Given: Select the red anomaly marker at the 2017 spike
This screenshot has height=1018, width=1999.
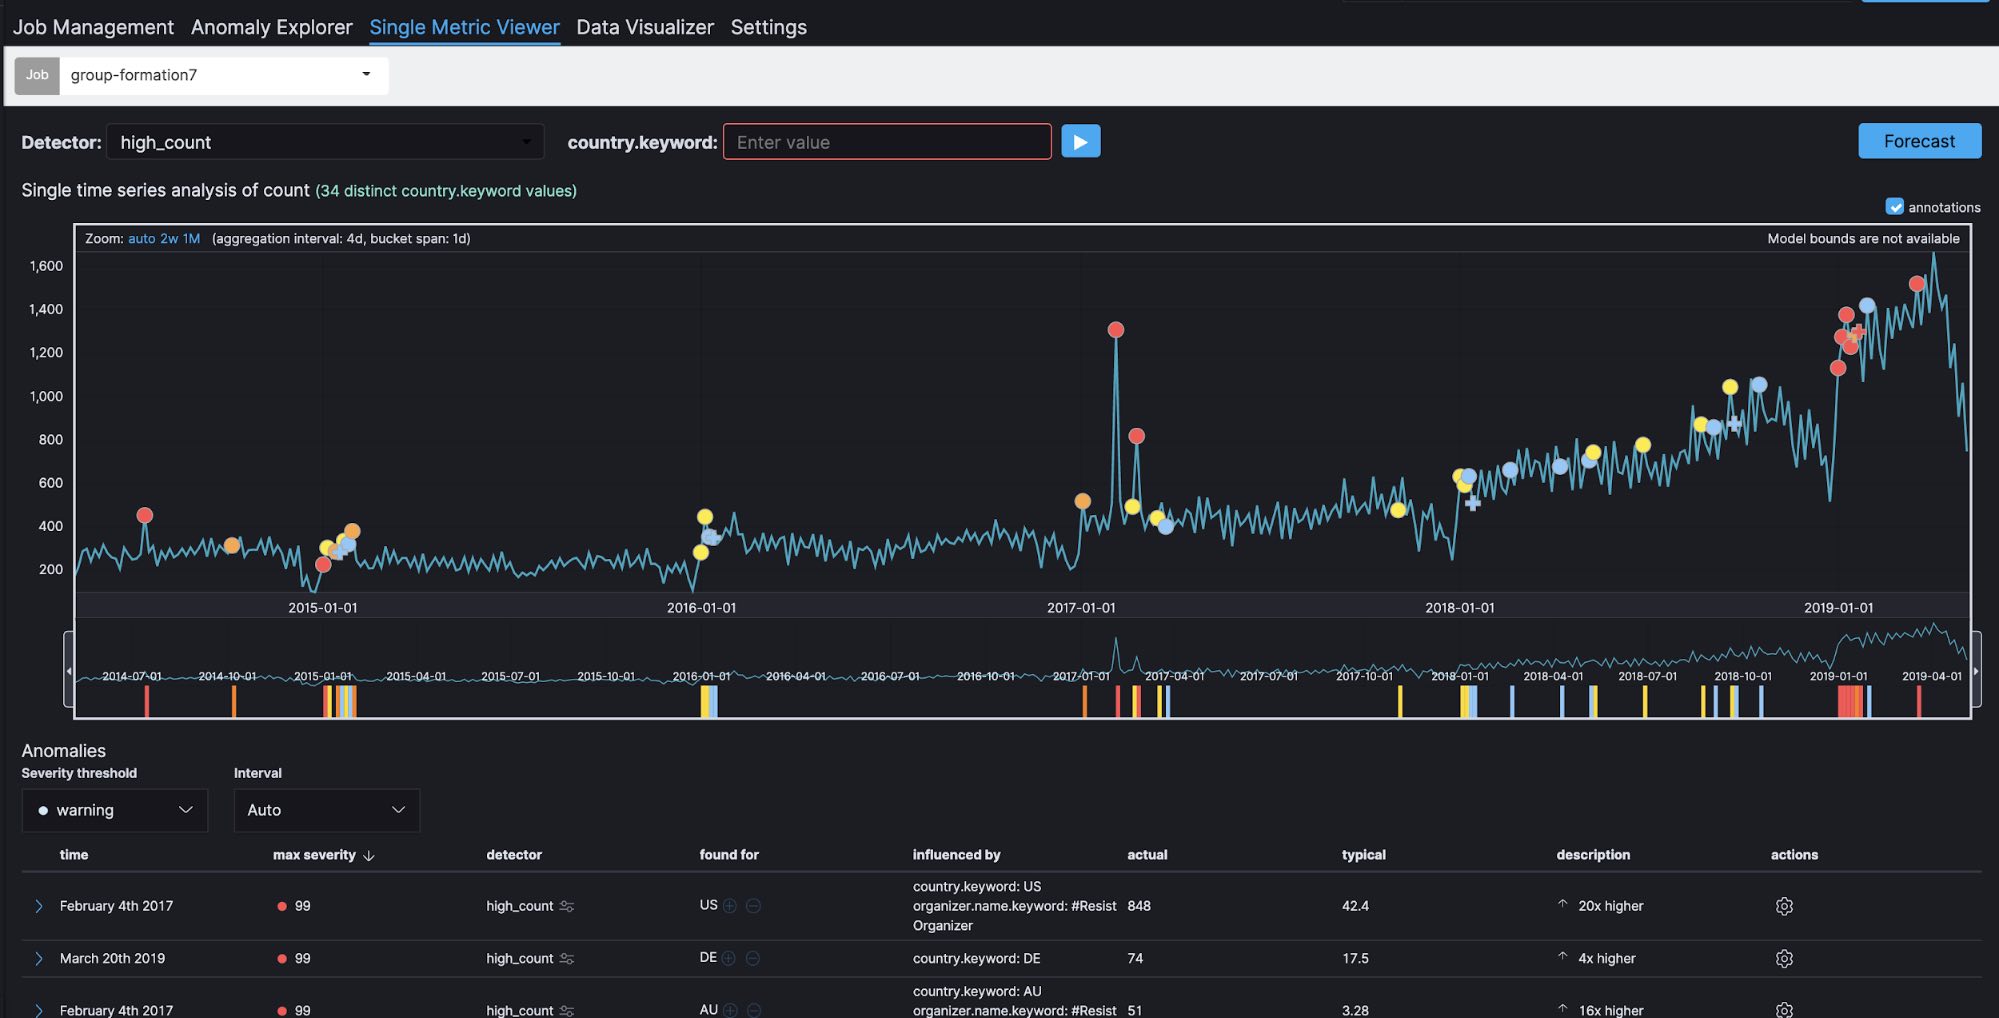Looking at the screenshot, I should (x=1116, y=328).
